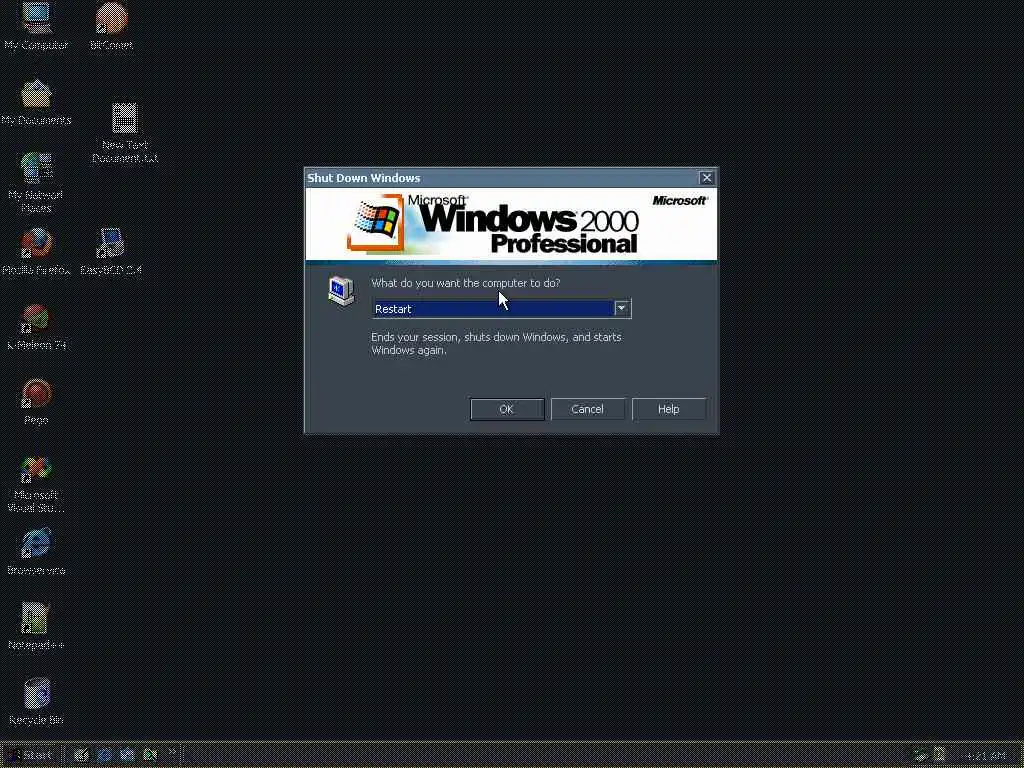Open the shutdown action dropdown arrow
Screen dimensions: 1024x768
point(622,308)
